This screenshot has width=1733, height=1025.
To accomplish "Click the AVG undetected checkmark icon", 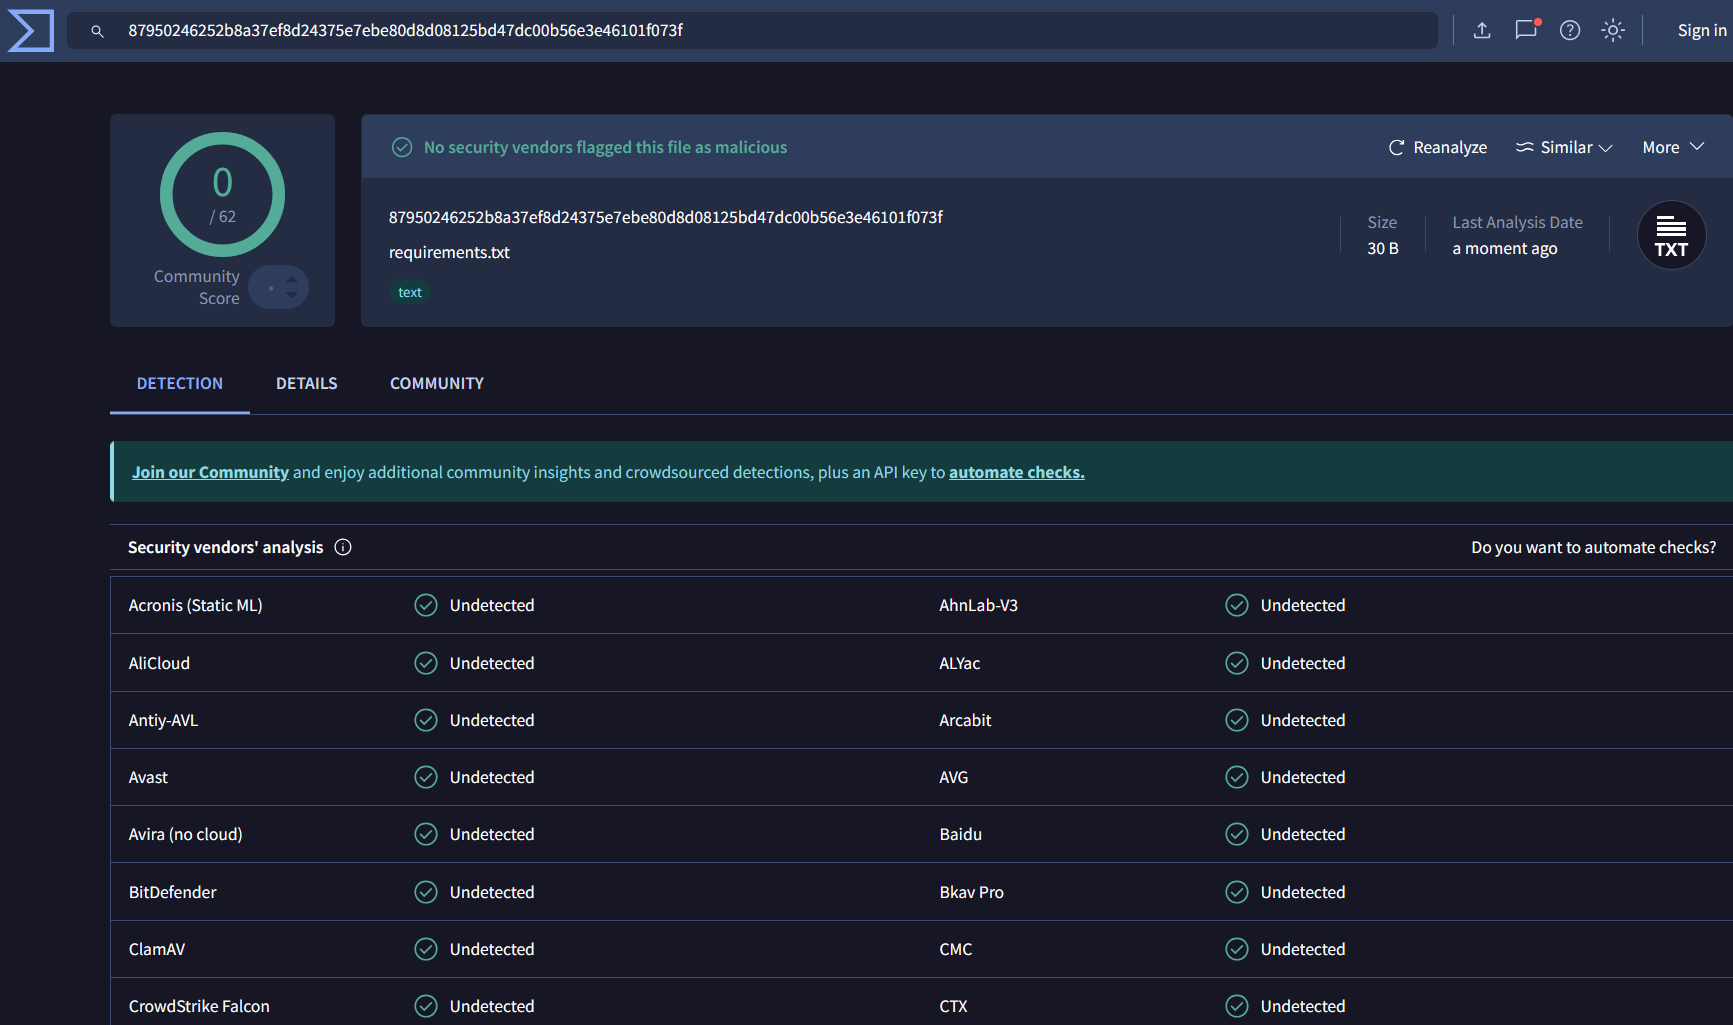I will tap(1237, 777).
